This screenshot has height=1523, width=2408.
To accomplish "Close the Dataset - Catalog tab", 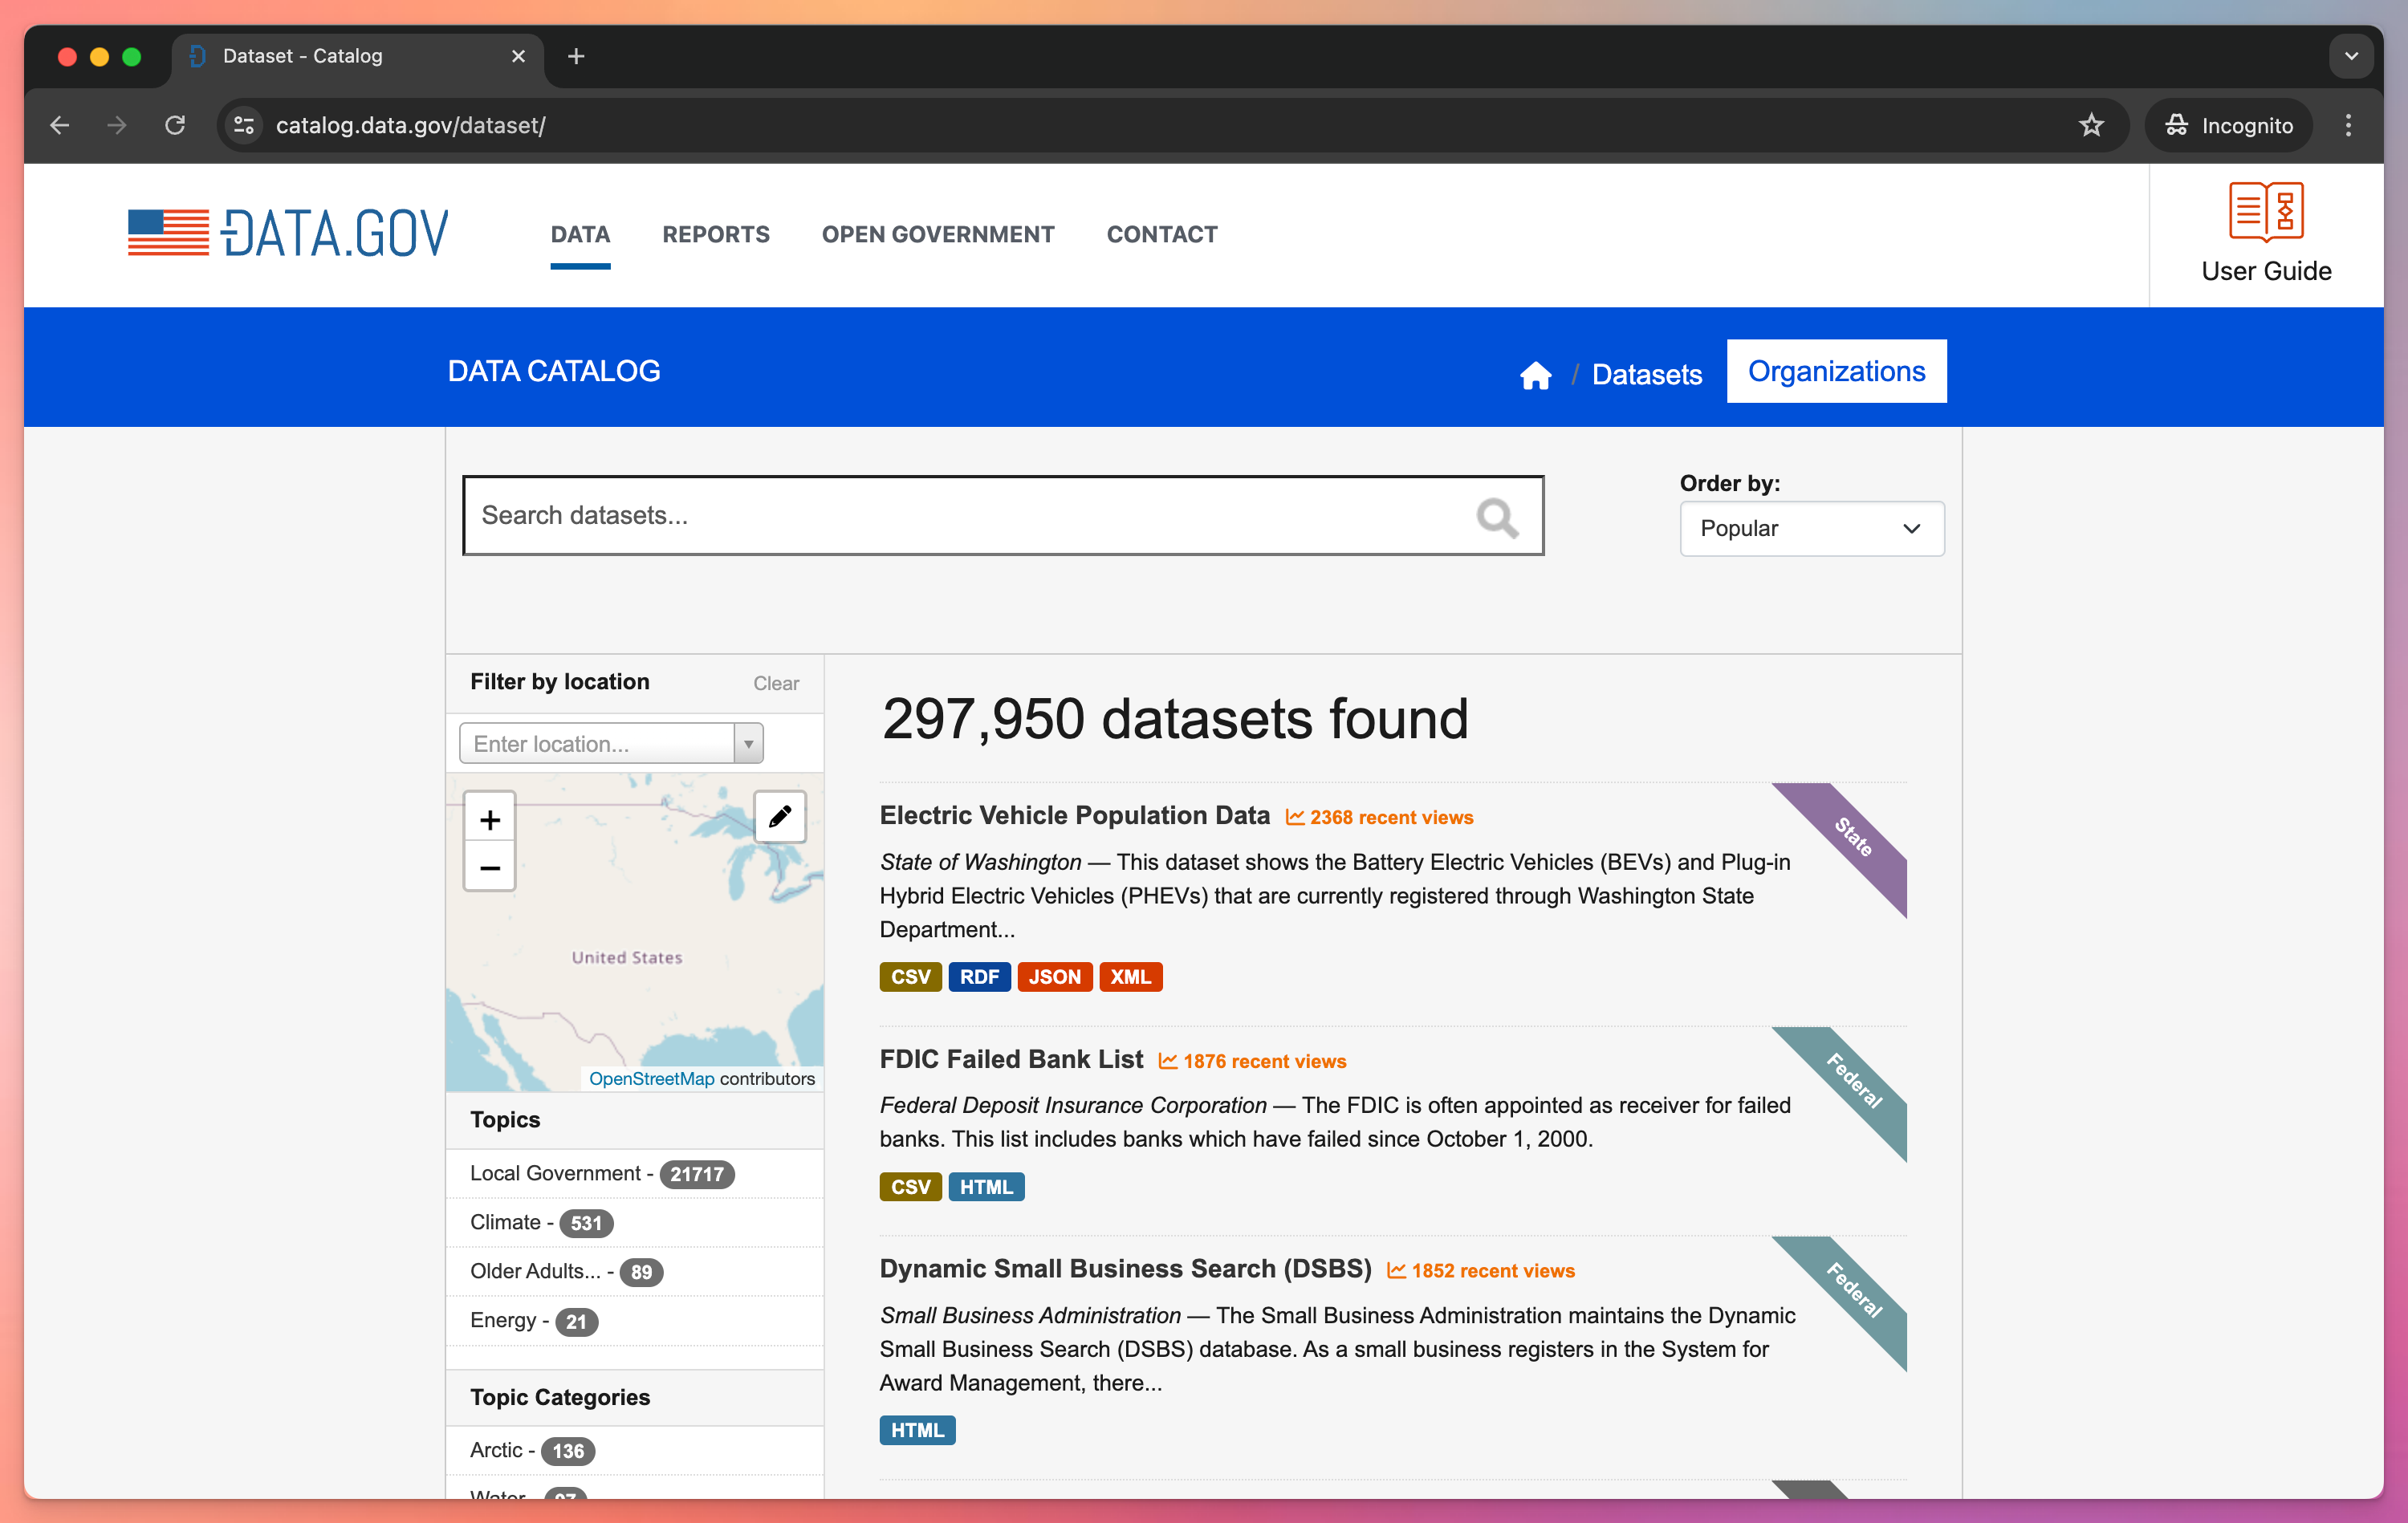I will [518, 56].
